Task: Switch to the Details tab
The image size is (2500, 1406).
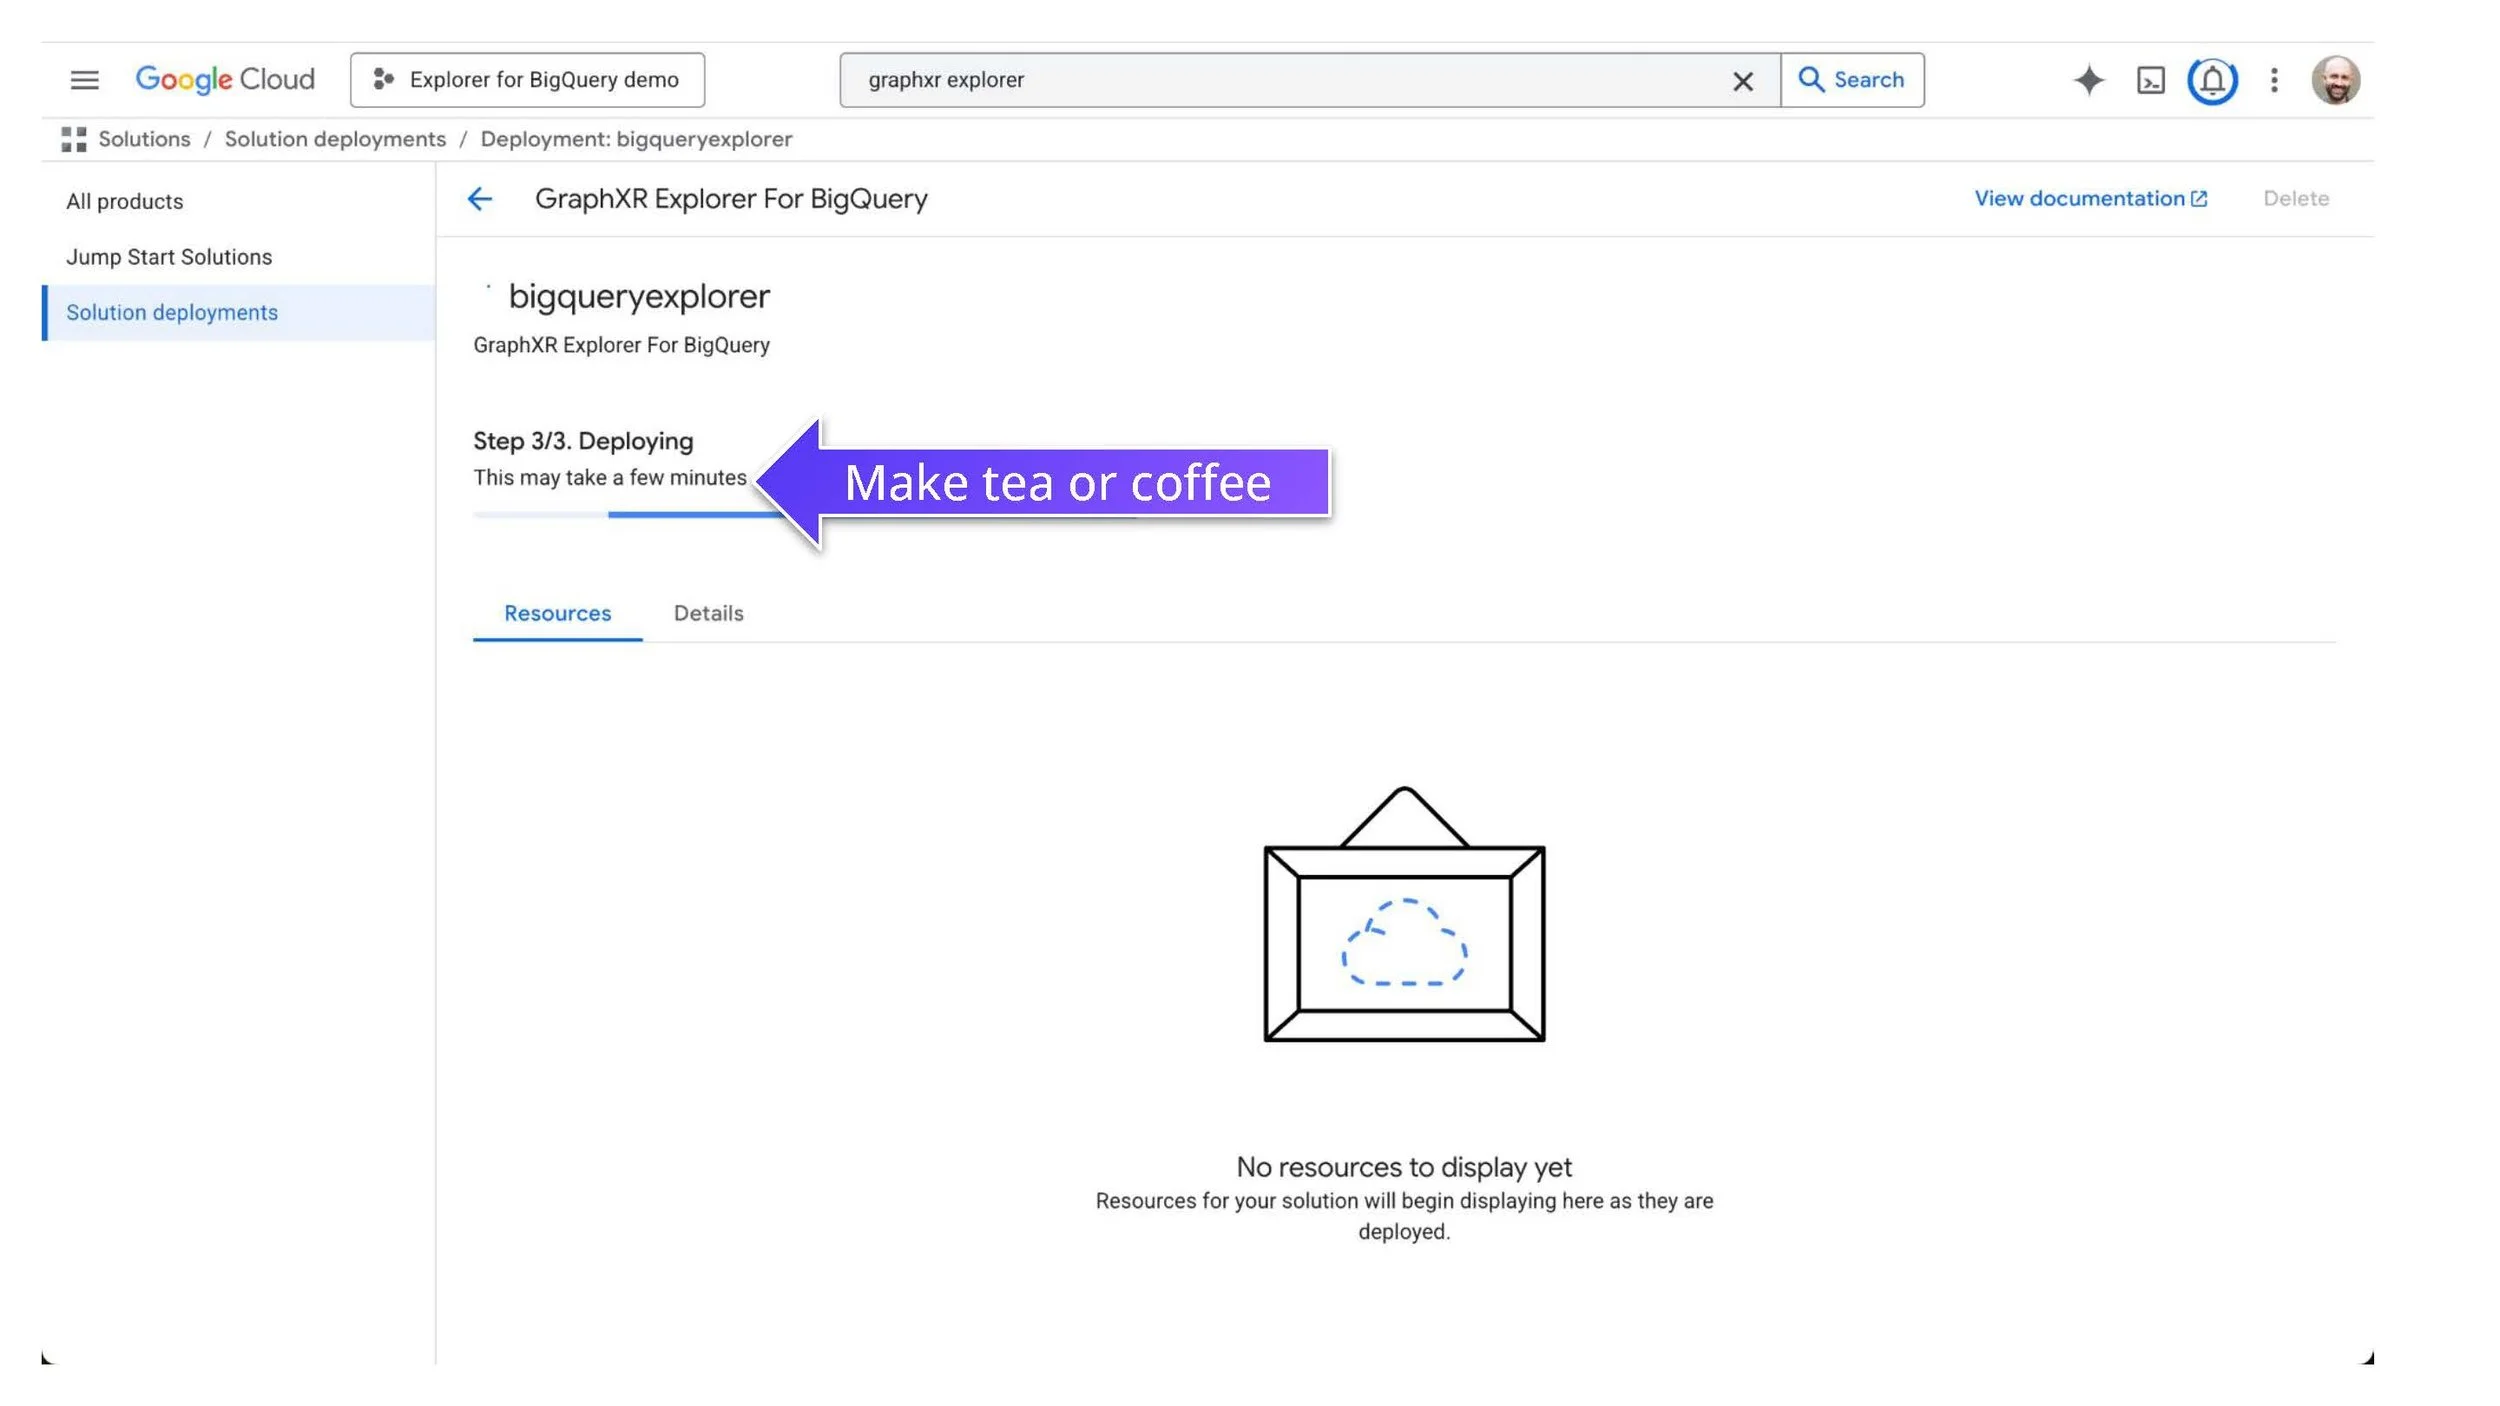Action: [708, 613]
